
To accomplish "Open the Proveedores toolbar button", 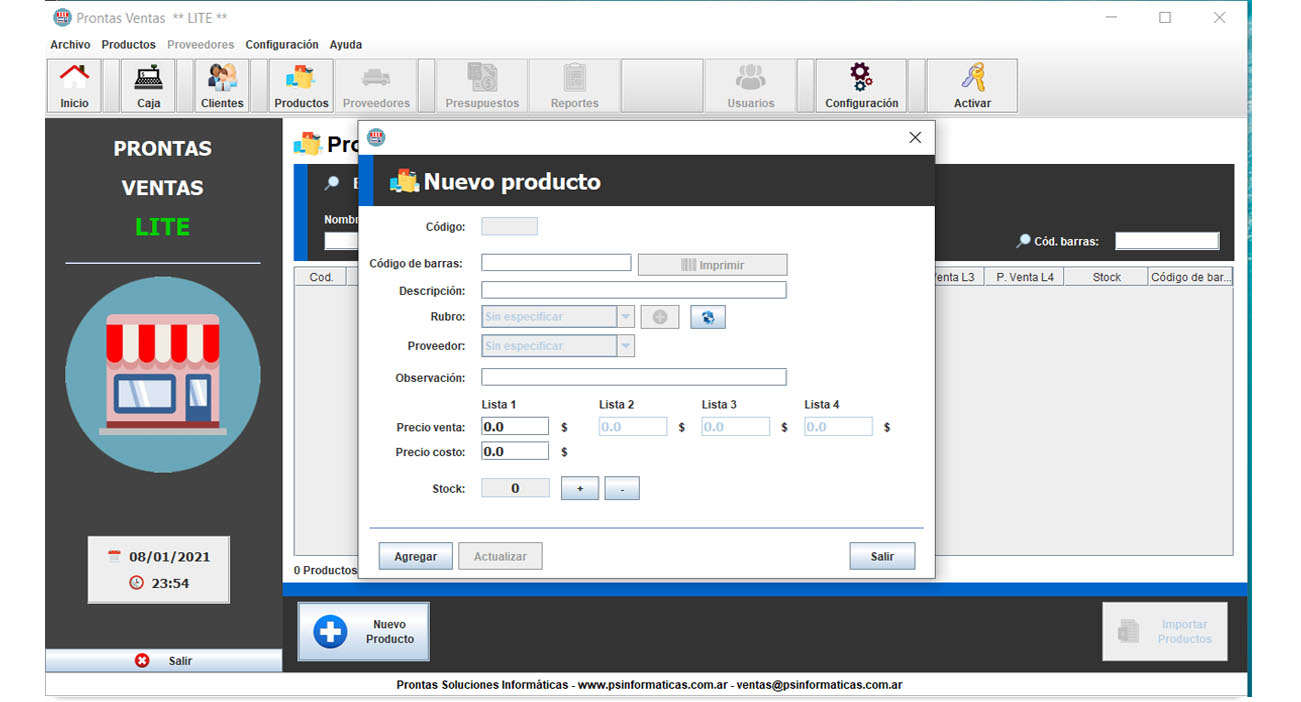I will click(376, 86).
